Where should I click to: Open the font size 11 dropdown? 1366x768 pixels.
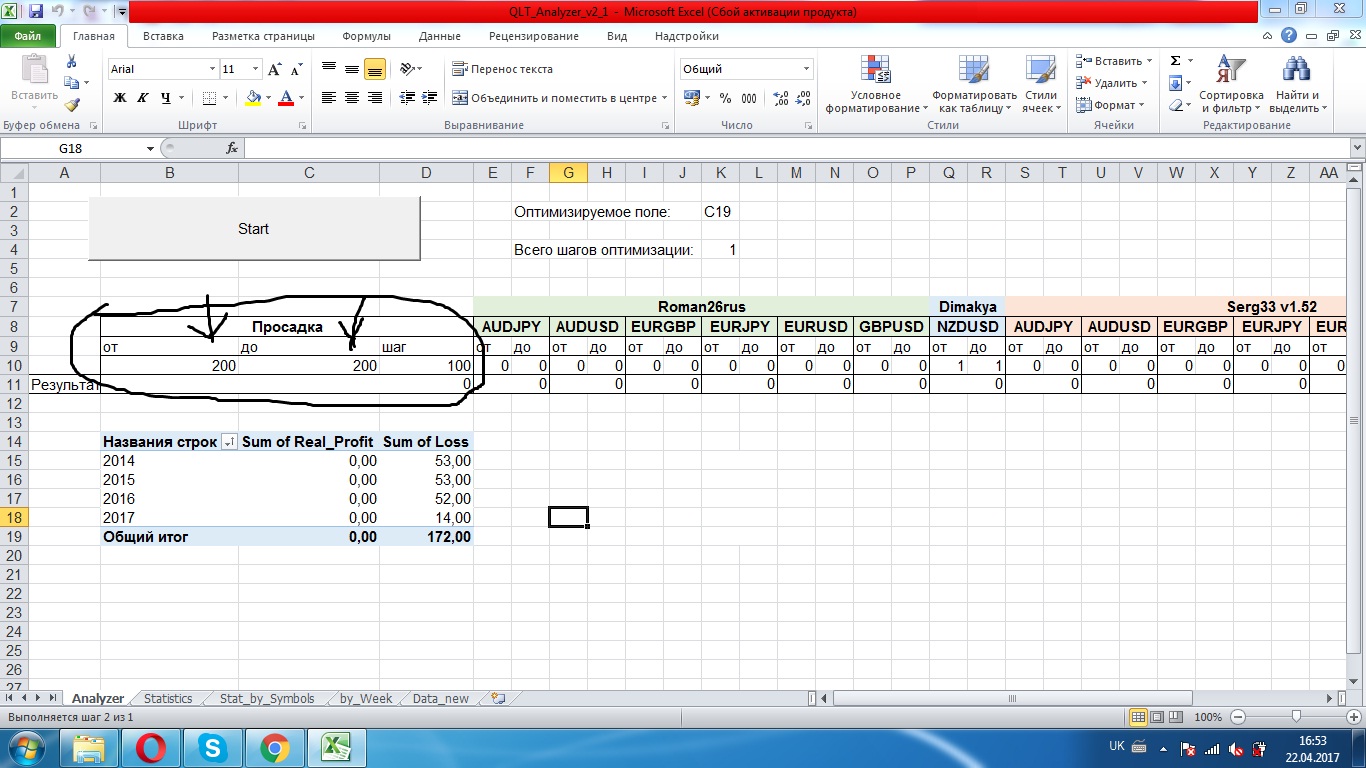(x=256, y=69)
